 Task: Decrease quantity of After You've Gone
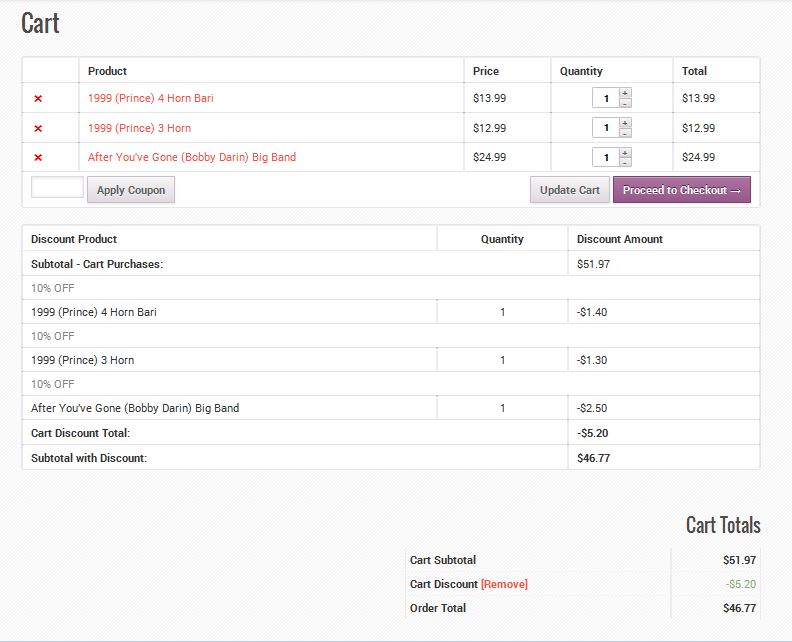(x=625, y=162)
